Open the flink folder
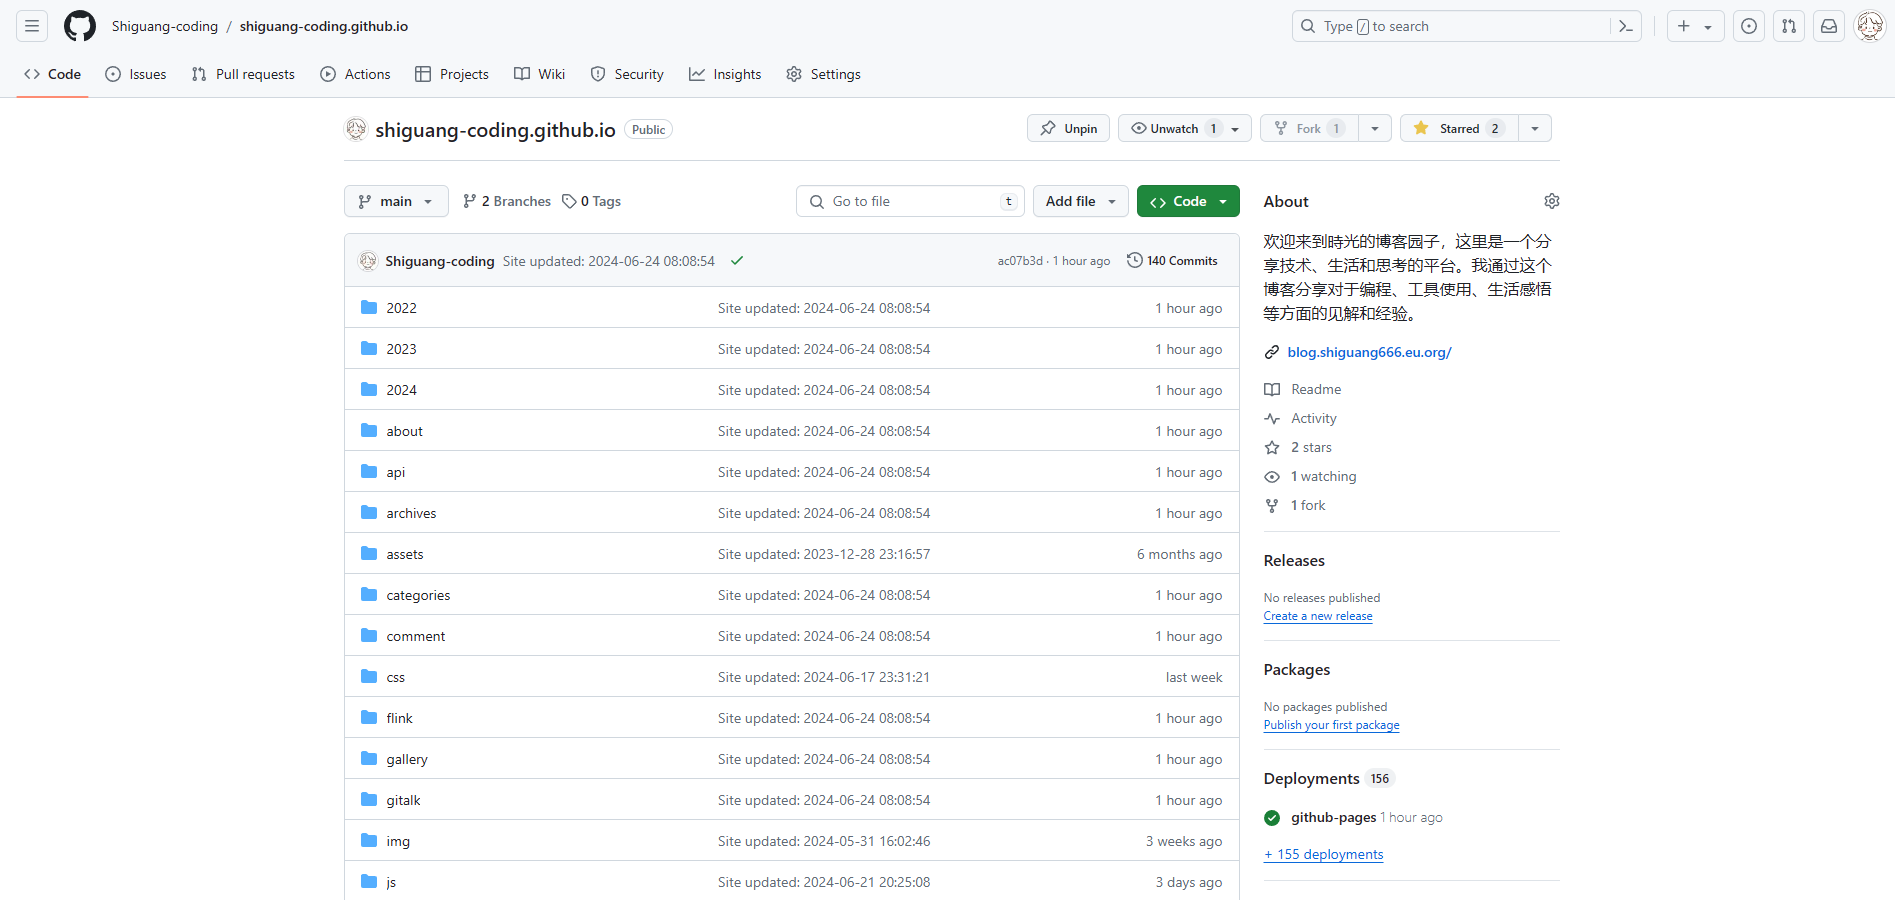 point(399,718)
